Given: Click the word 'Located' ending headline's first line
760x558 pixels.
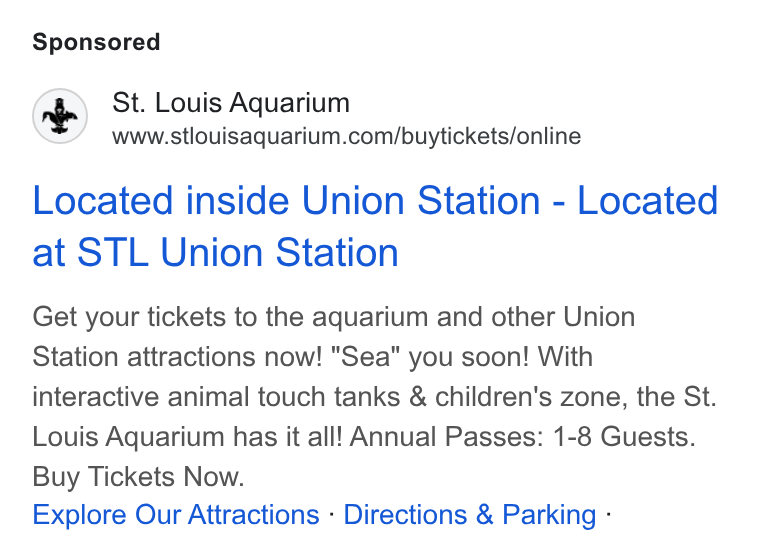Looking at the screenshot, I should click(x=648, y=200).
